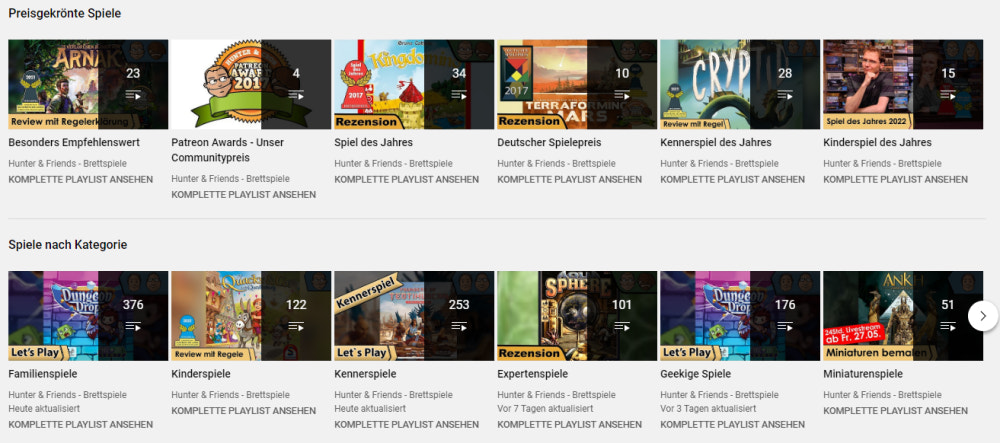1000x443 pixels.
Task: Show next playlists with right arrow
Action: (x=983, y=316)
